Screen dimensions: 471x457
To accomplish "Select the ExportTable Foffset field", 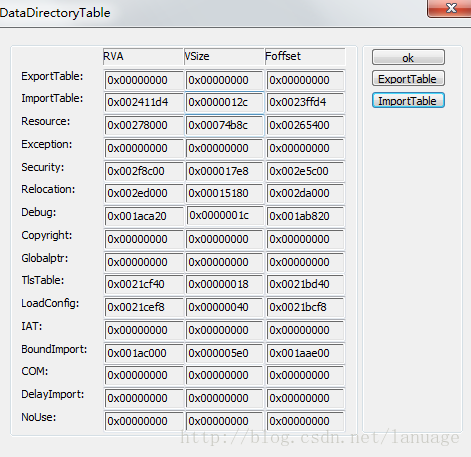I will click(x=305, y=80).
